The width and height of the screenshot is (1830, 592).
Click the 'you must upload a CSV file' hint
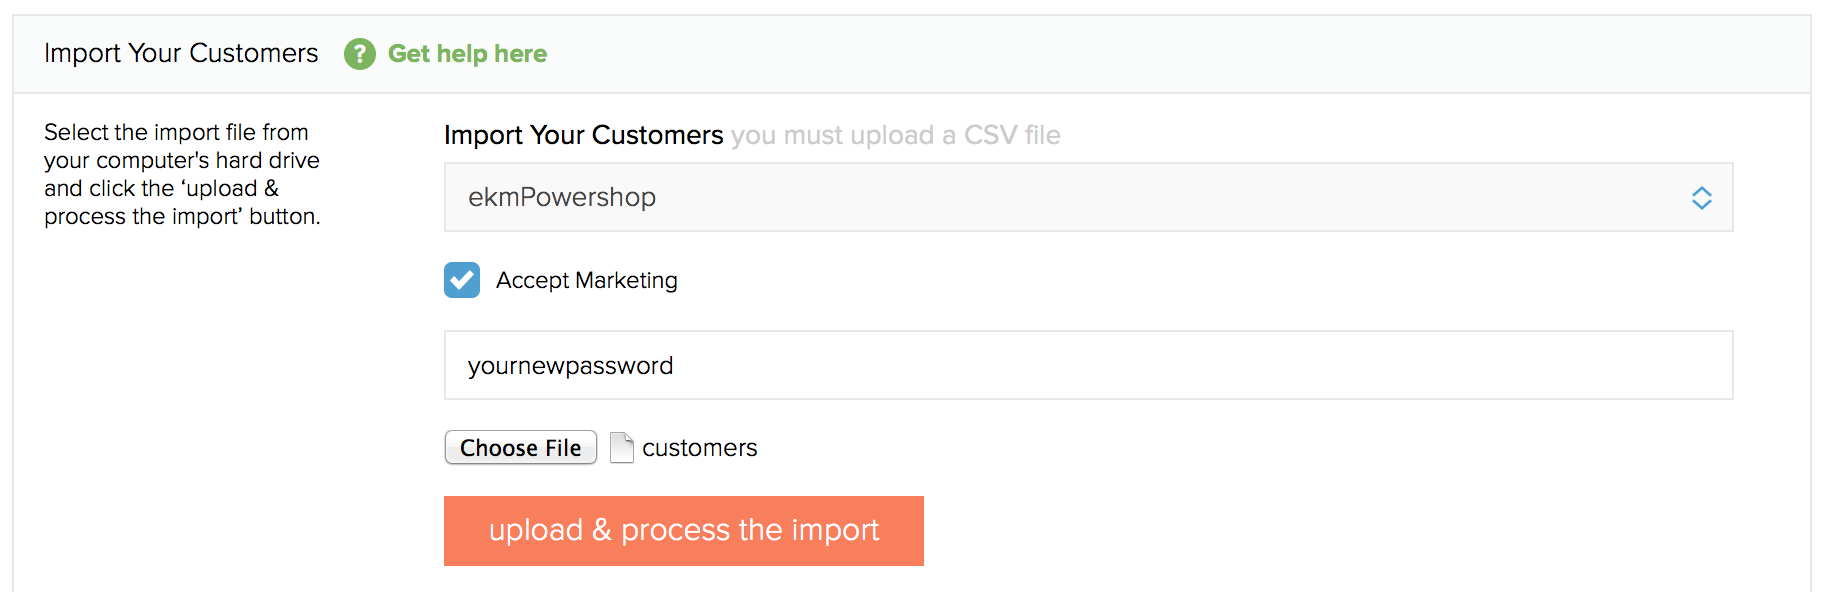tap(895, 135)
